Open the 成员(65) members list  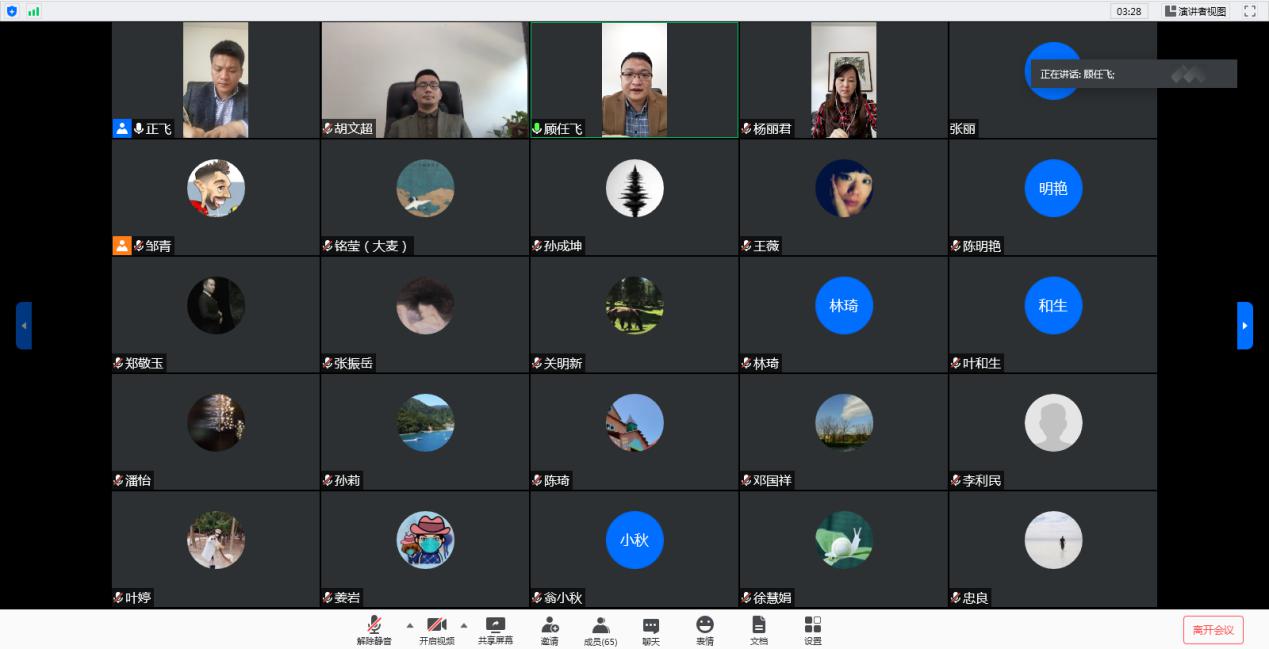[600, 628]
